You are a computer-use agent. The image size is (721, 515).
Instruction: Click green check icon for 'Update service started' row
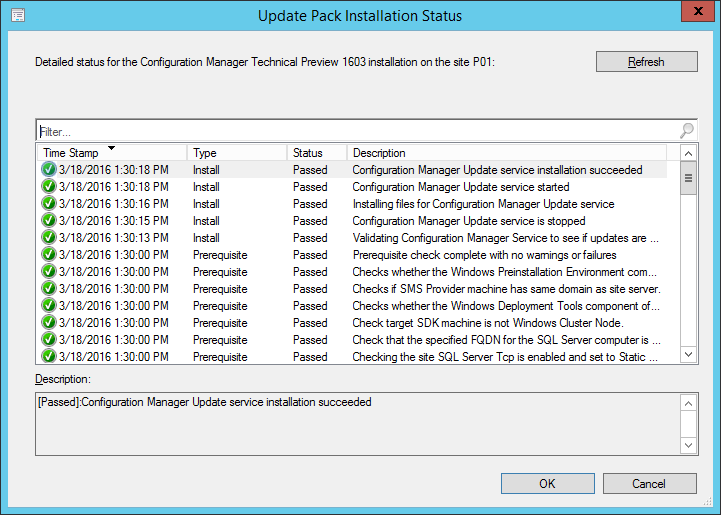[49, 187]
